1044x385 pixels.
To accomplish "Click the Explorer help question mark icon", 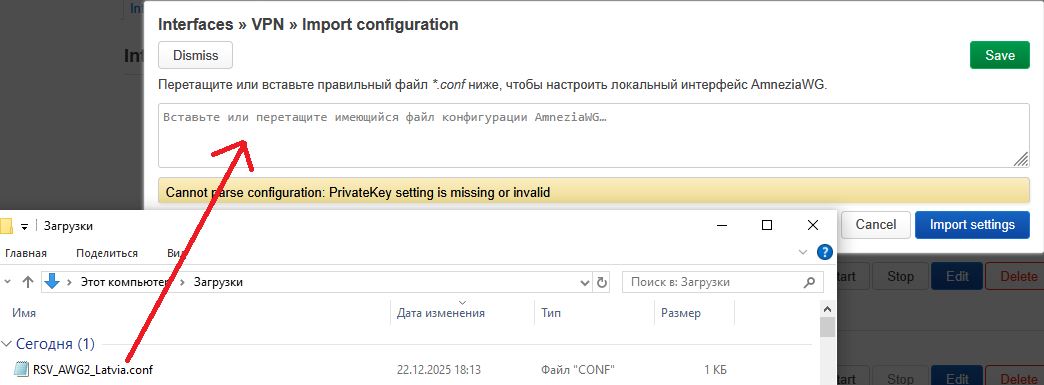I will (824, 252).
